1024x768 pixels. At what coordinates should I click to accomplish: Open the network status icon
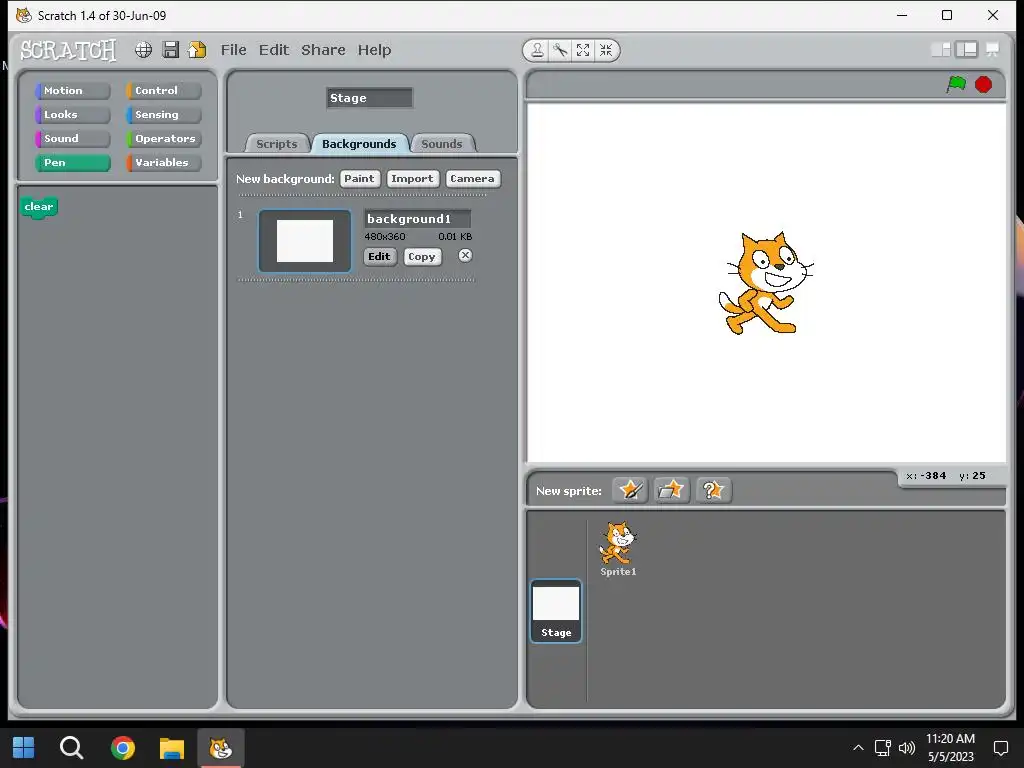pyautogui.click(x=883, y=748)
